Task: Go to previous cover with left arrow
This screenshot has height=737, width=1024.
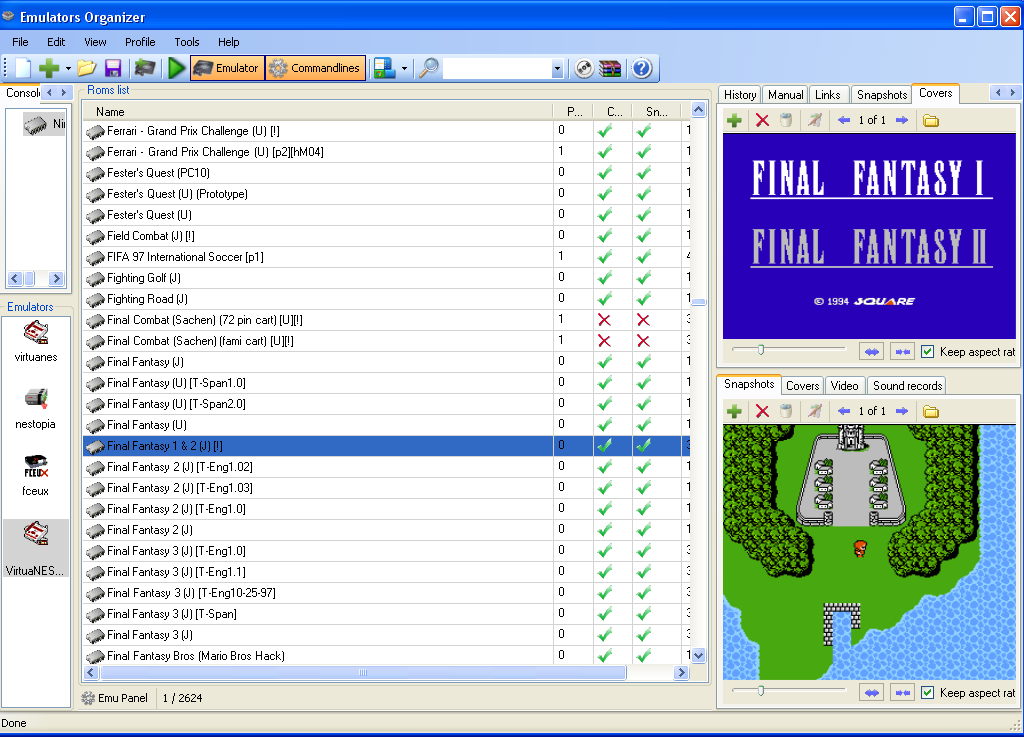Action: (x=844, y=120)
